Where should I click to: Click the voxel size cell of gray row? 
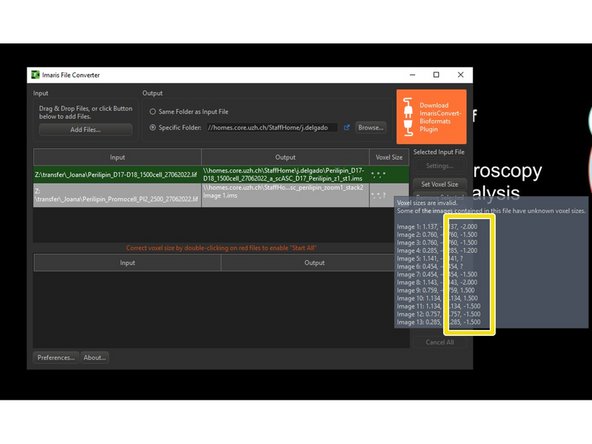(389, 195)
